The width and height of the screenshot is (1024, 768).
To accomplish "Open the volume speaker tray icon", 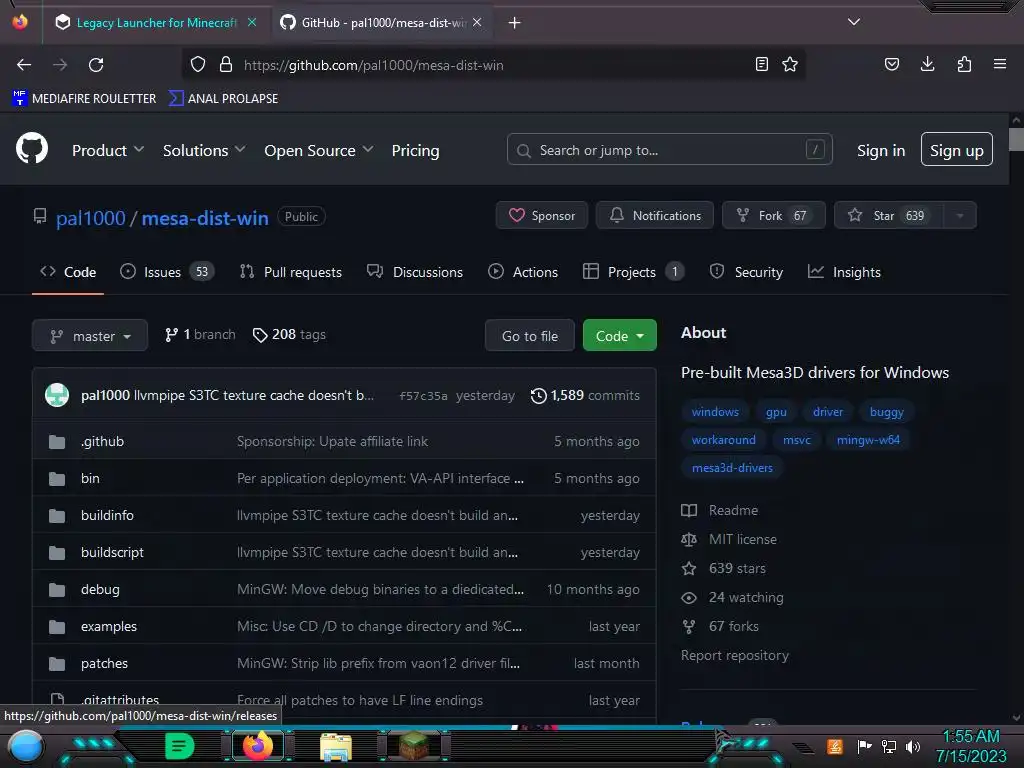I will click(x=913, y=746).
